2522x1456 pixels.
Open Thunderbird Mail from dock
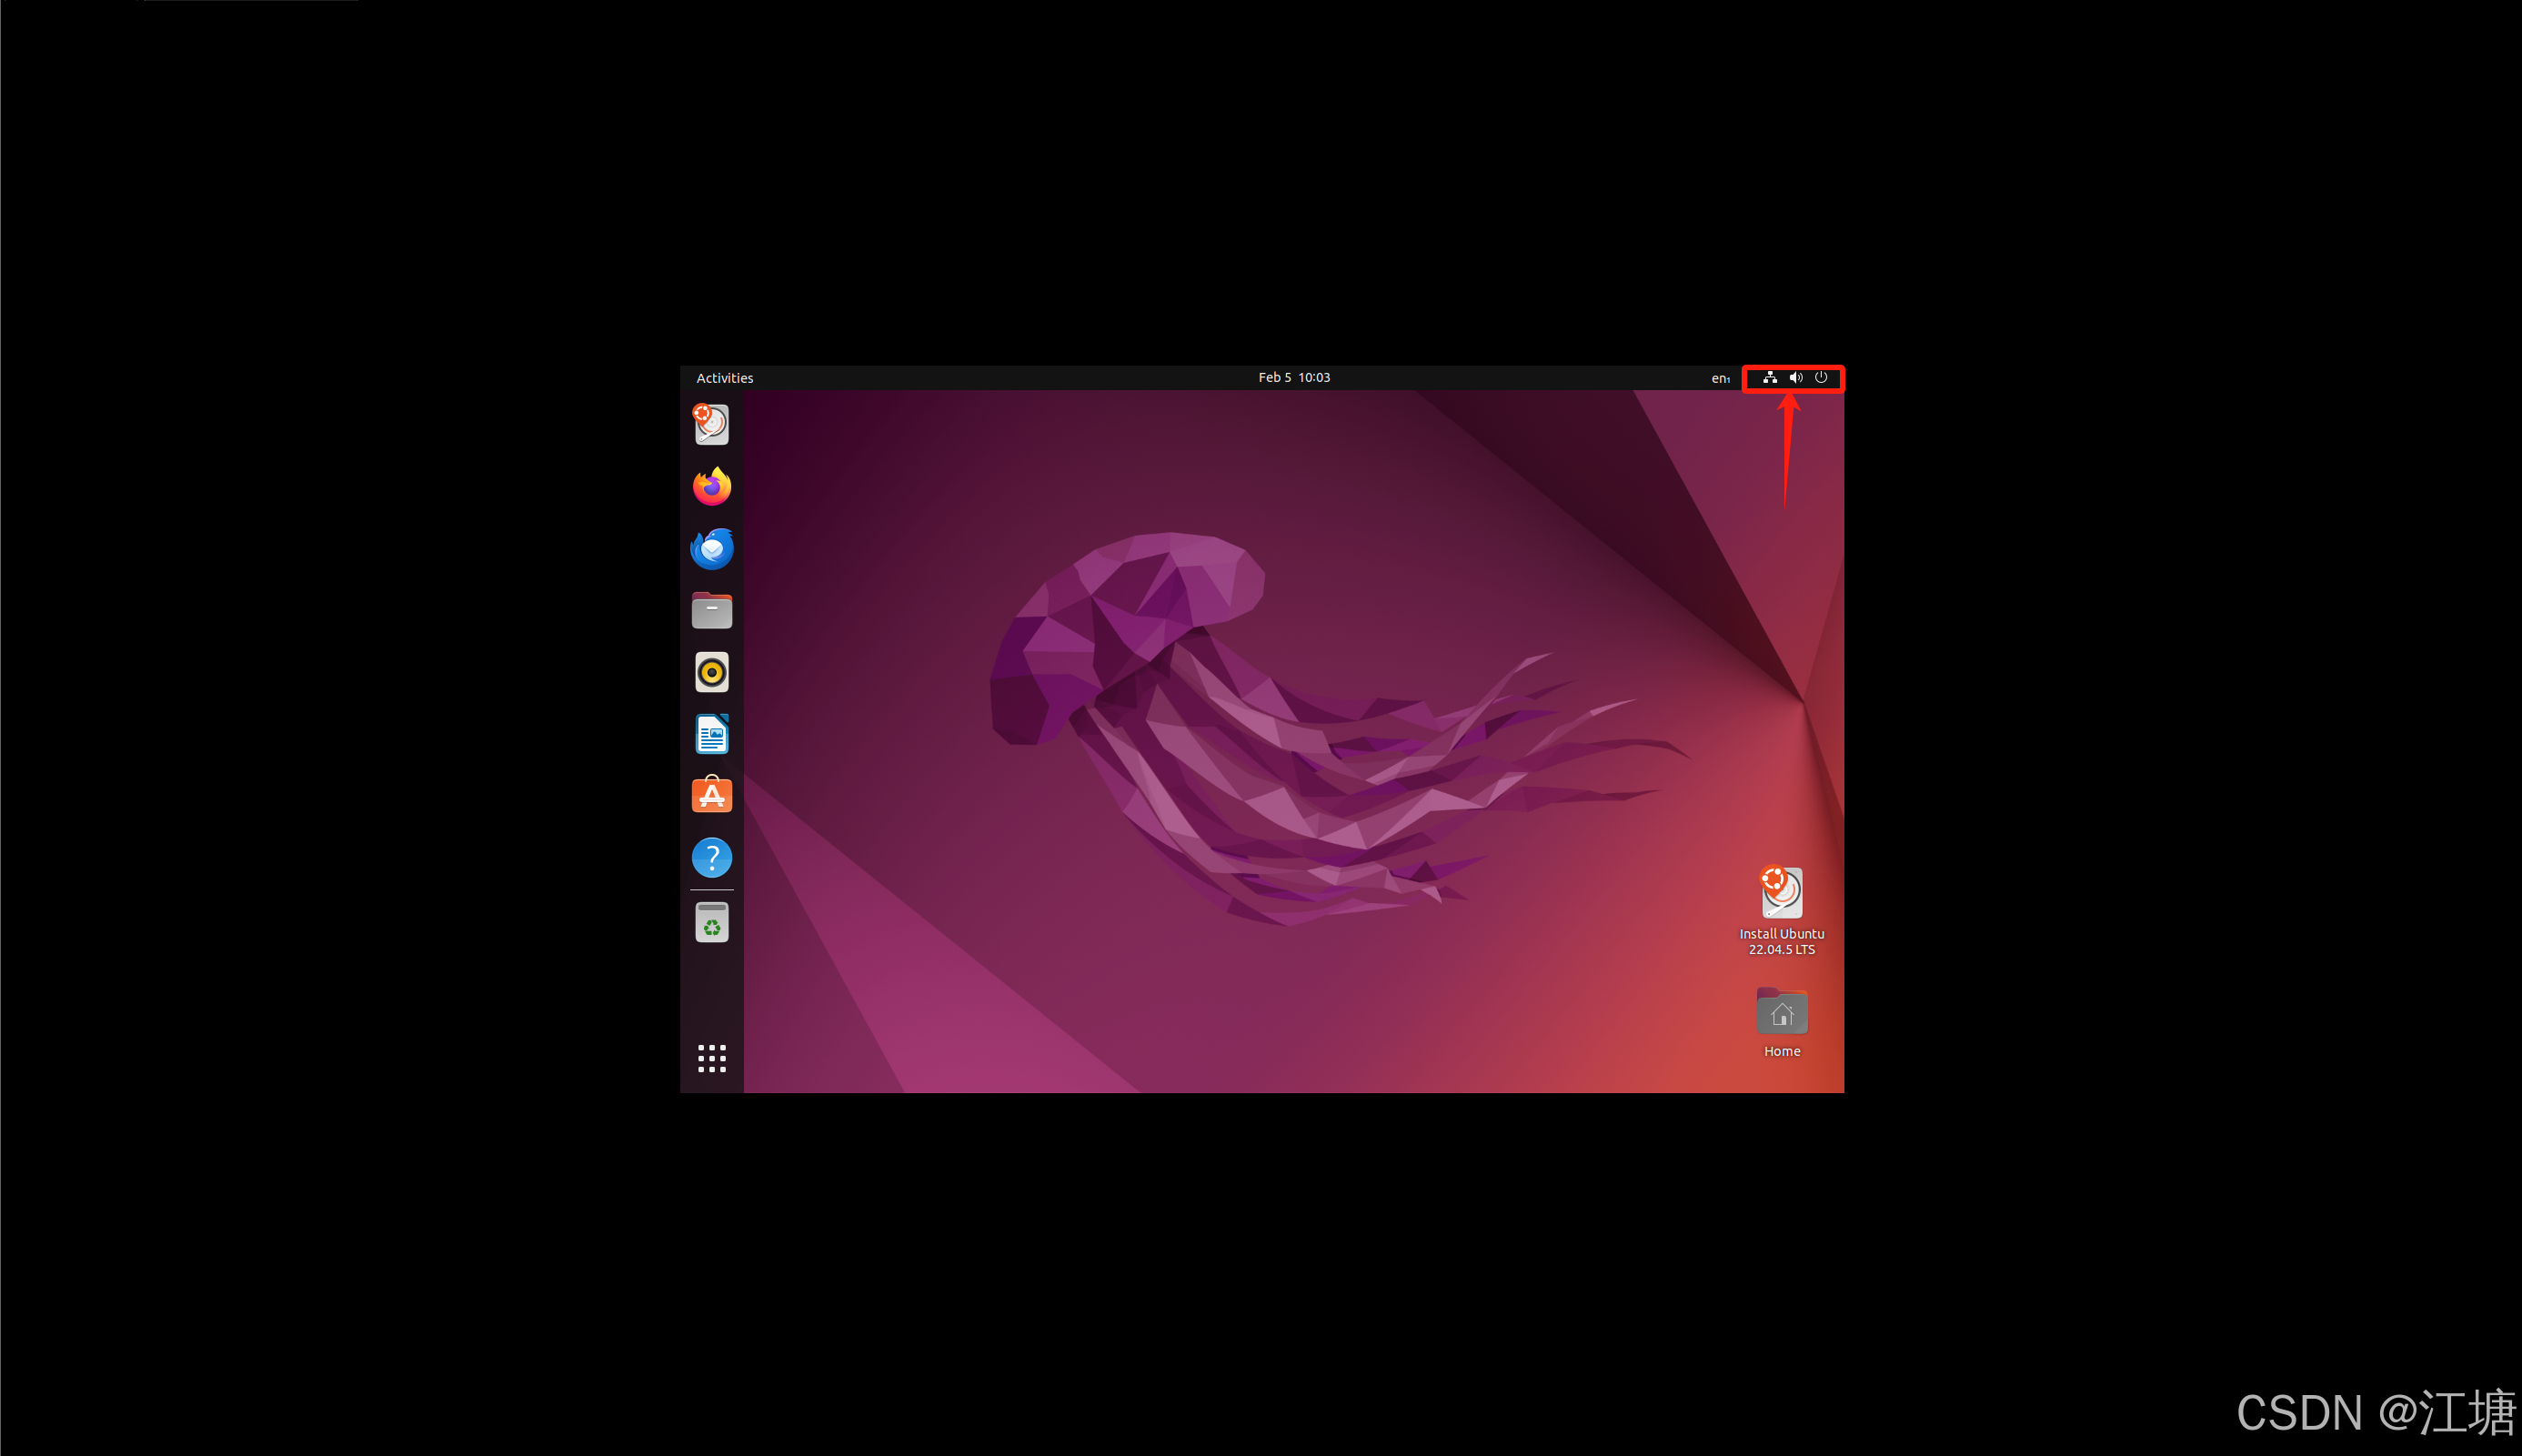pyautogui.click(x=711, y=549)
